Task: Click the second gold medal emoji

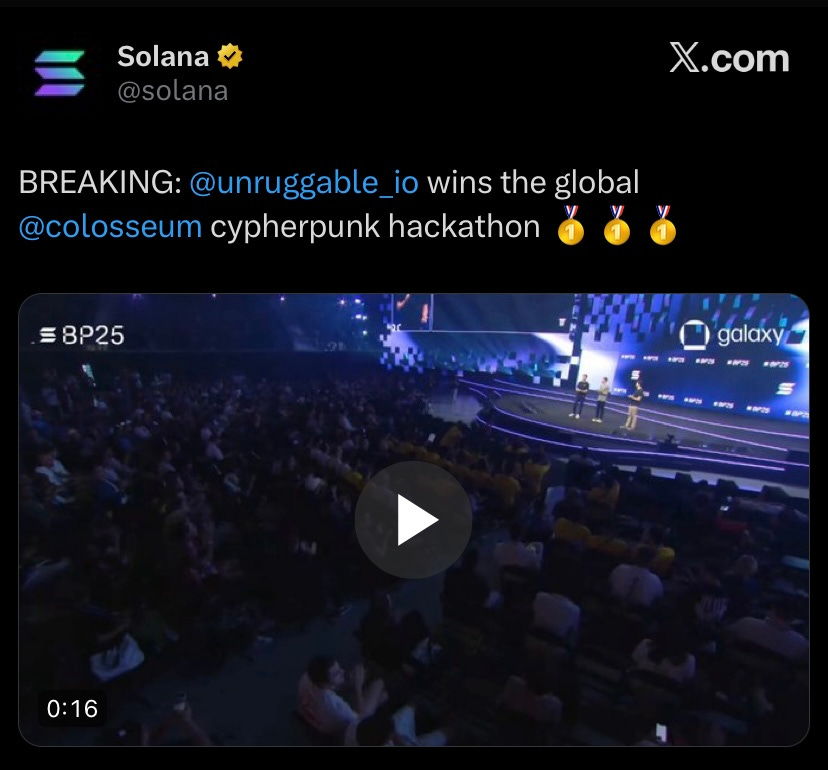Action: [x=617, y=226]
